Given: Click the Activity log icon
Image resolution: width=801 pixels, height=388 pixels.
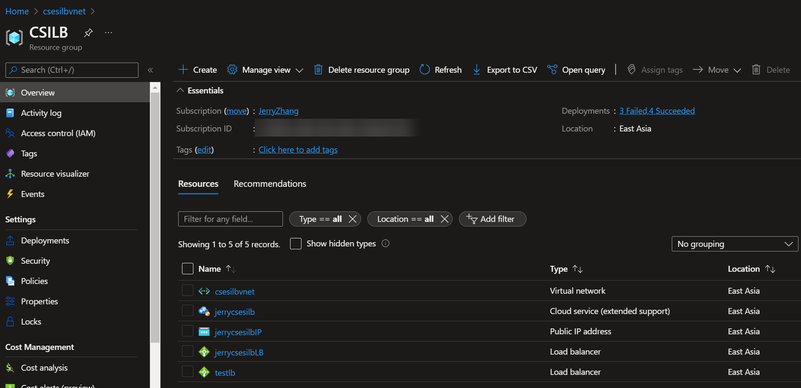Looking at the screenshot, I should point(10,113).
